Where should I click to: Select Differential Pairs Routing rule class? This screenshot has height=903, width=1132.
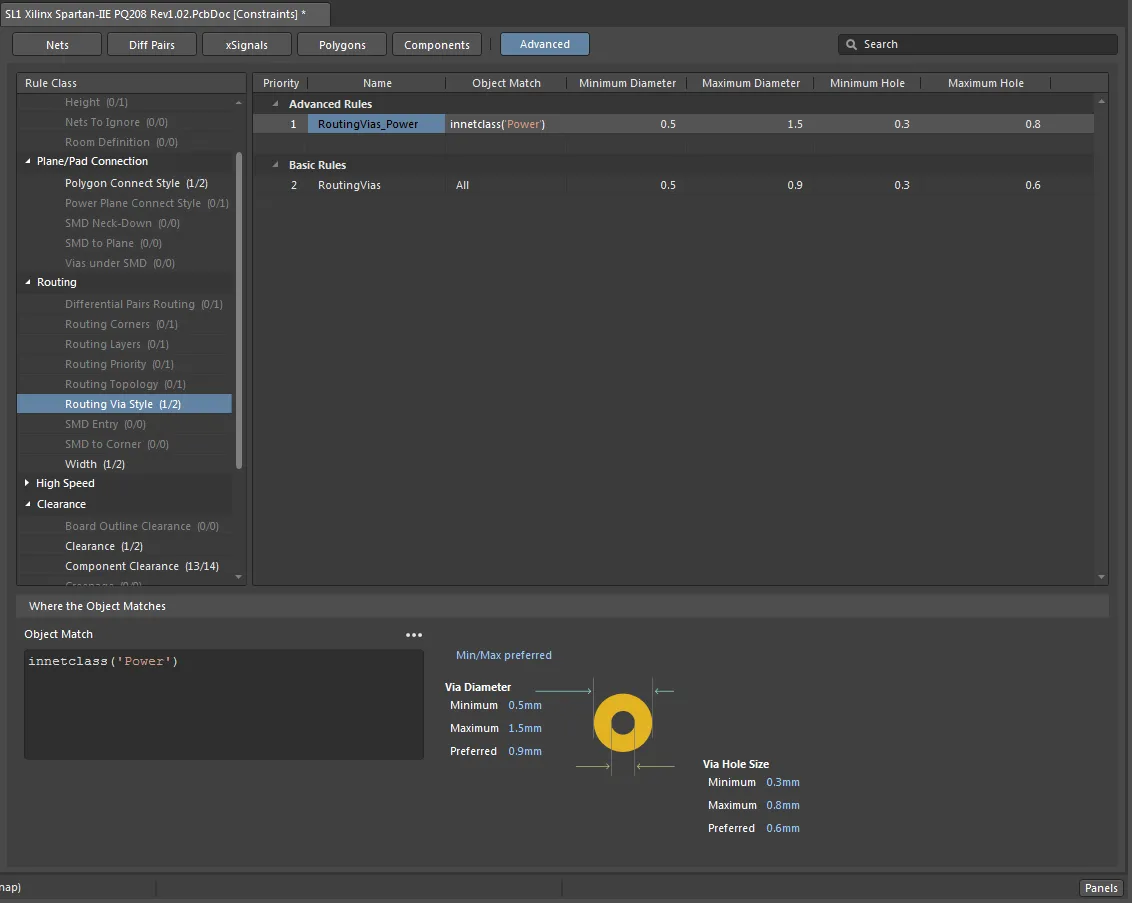coord(144,305)
